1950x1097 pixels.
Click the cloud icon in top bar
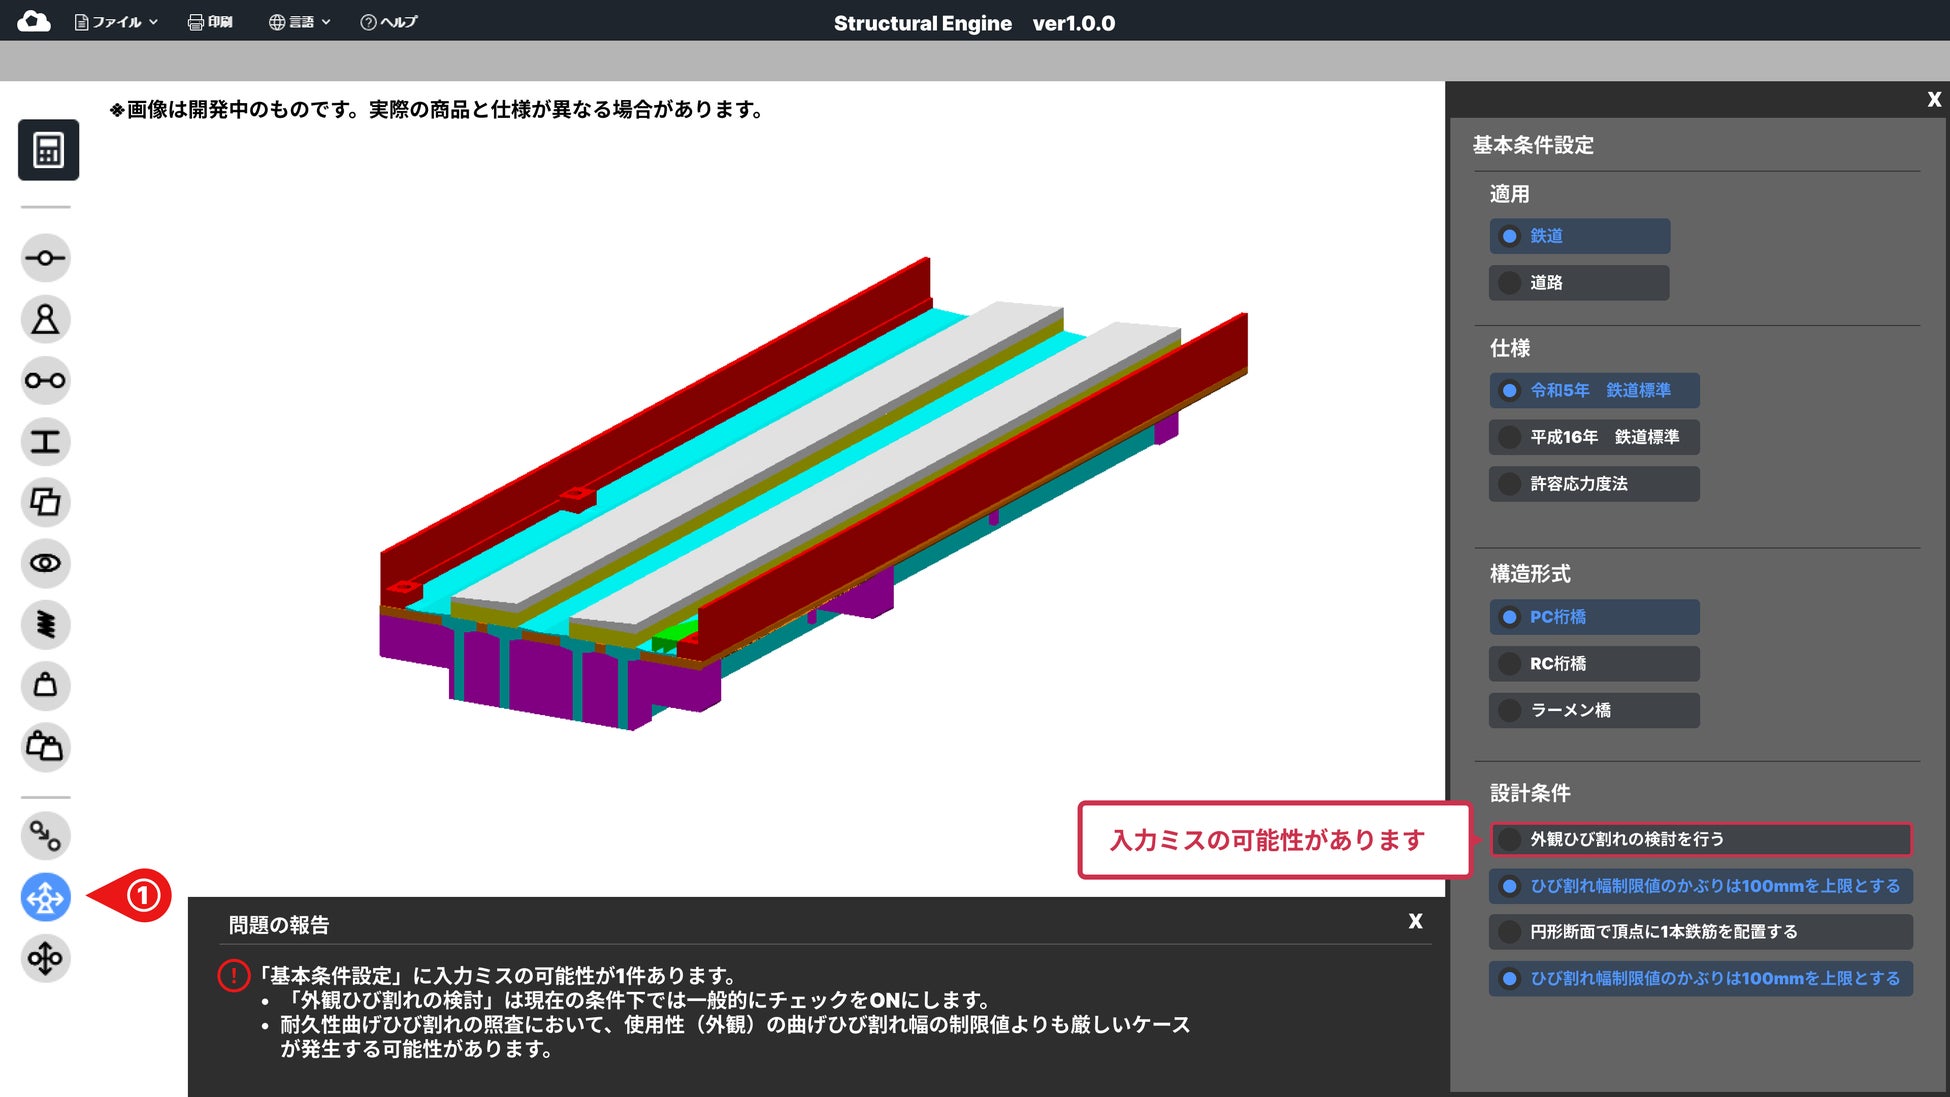tap(33, 21)
